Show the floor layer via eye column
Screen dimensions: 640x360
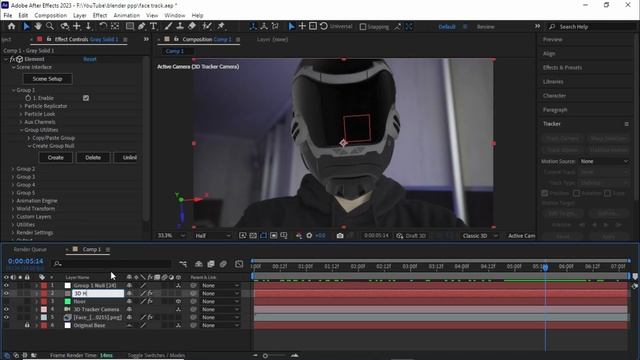6,301
